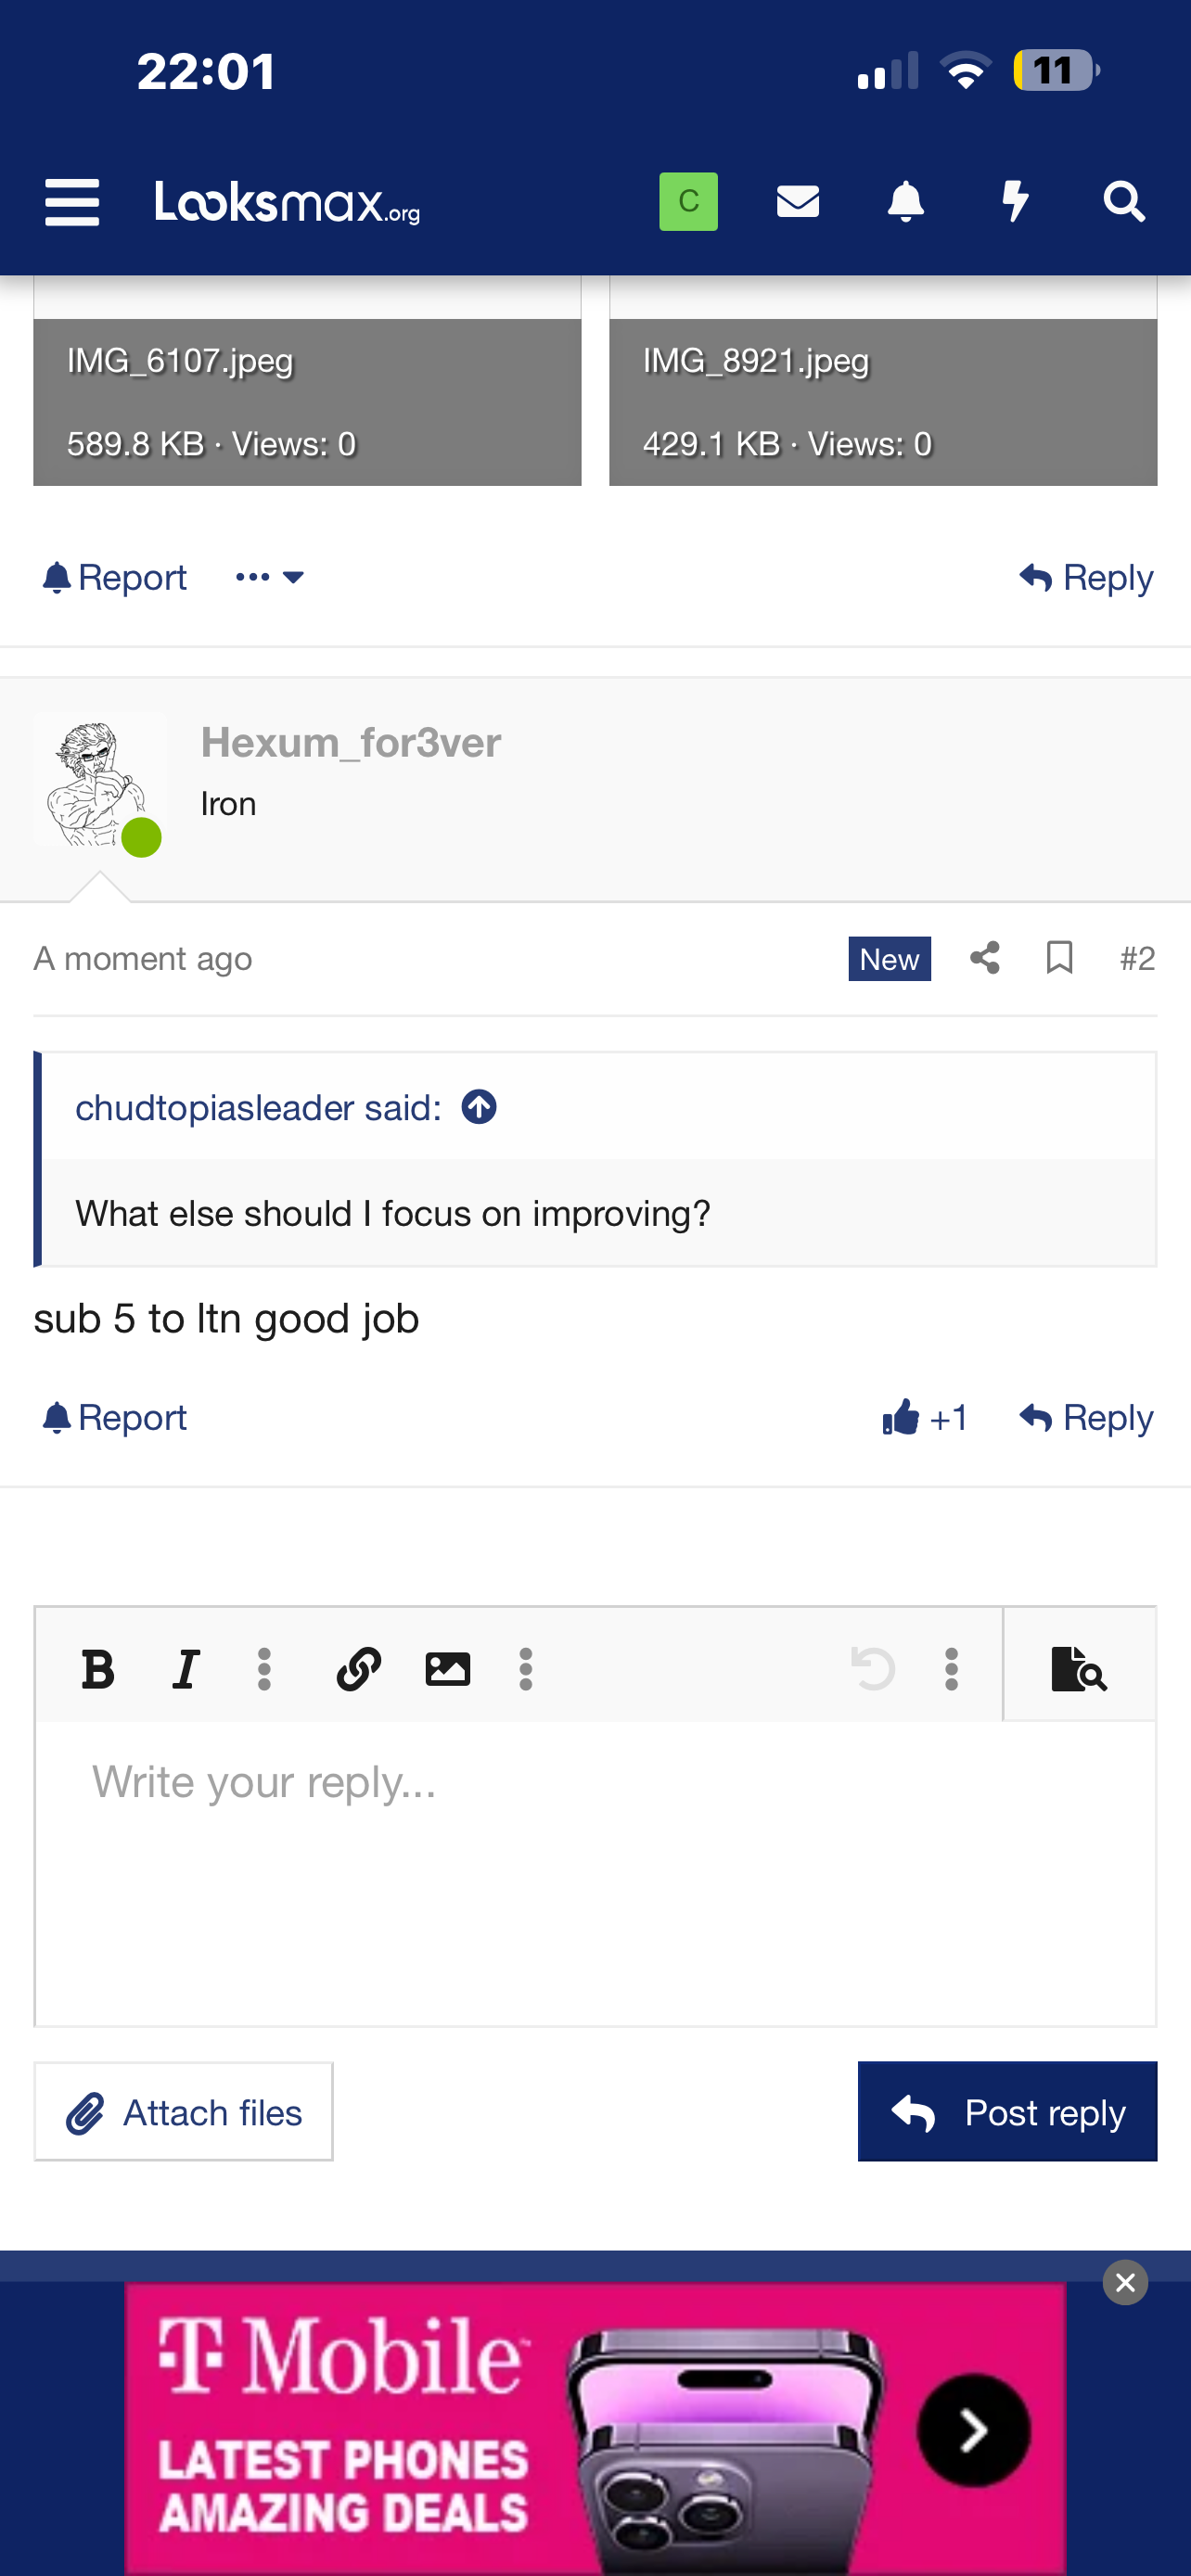Open more text formatting options after italic
Viewport: 1191px width, 2576px height.
pyautogui.click(x=264, y=1668)
